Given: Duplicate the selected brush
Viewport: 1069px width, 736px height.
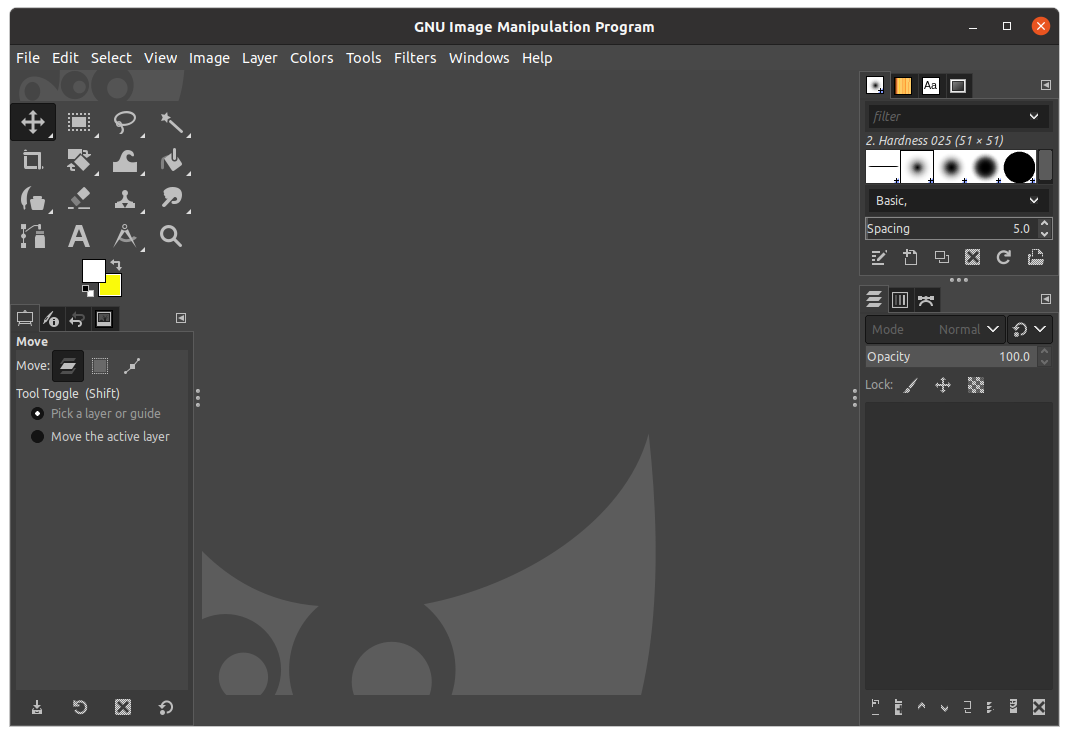Looking at the screenshot, I should [942, 258].
